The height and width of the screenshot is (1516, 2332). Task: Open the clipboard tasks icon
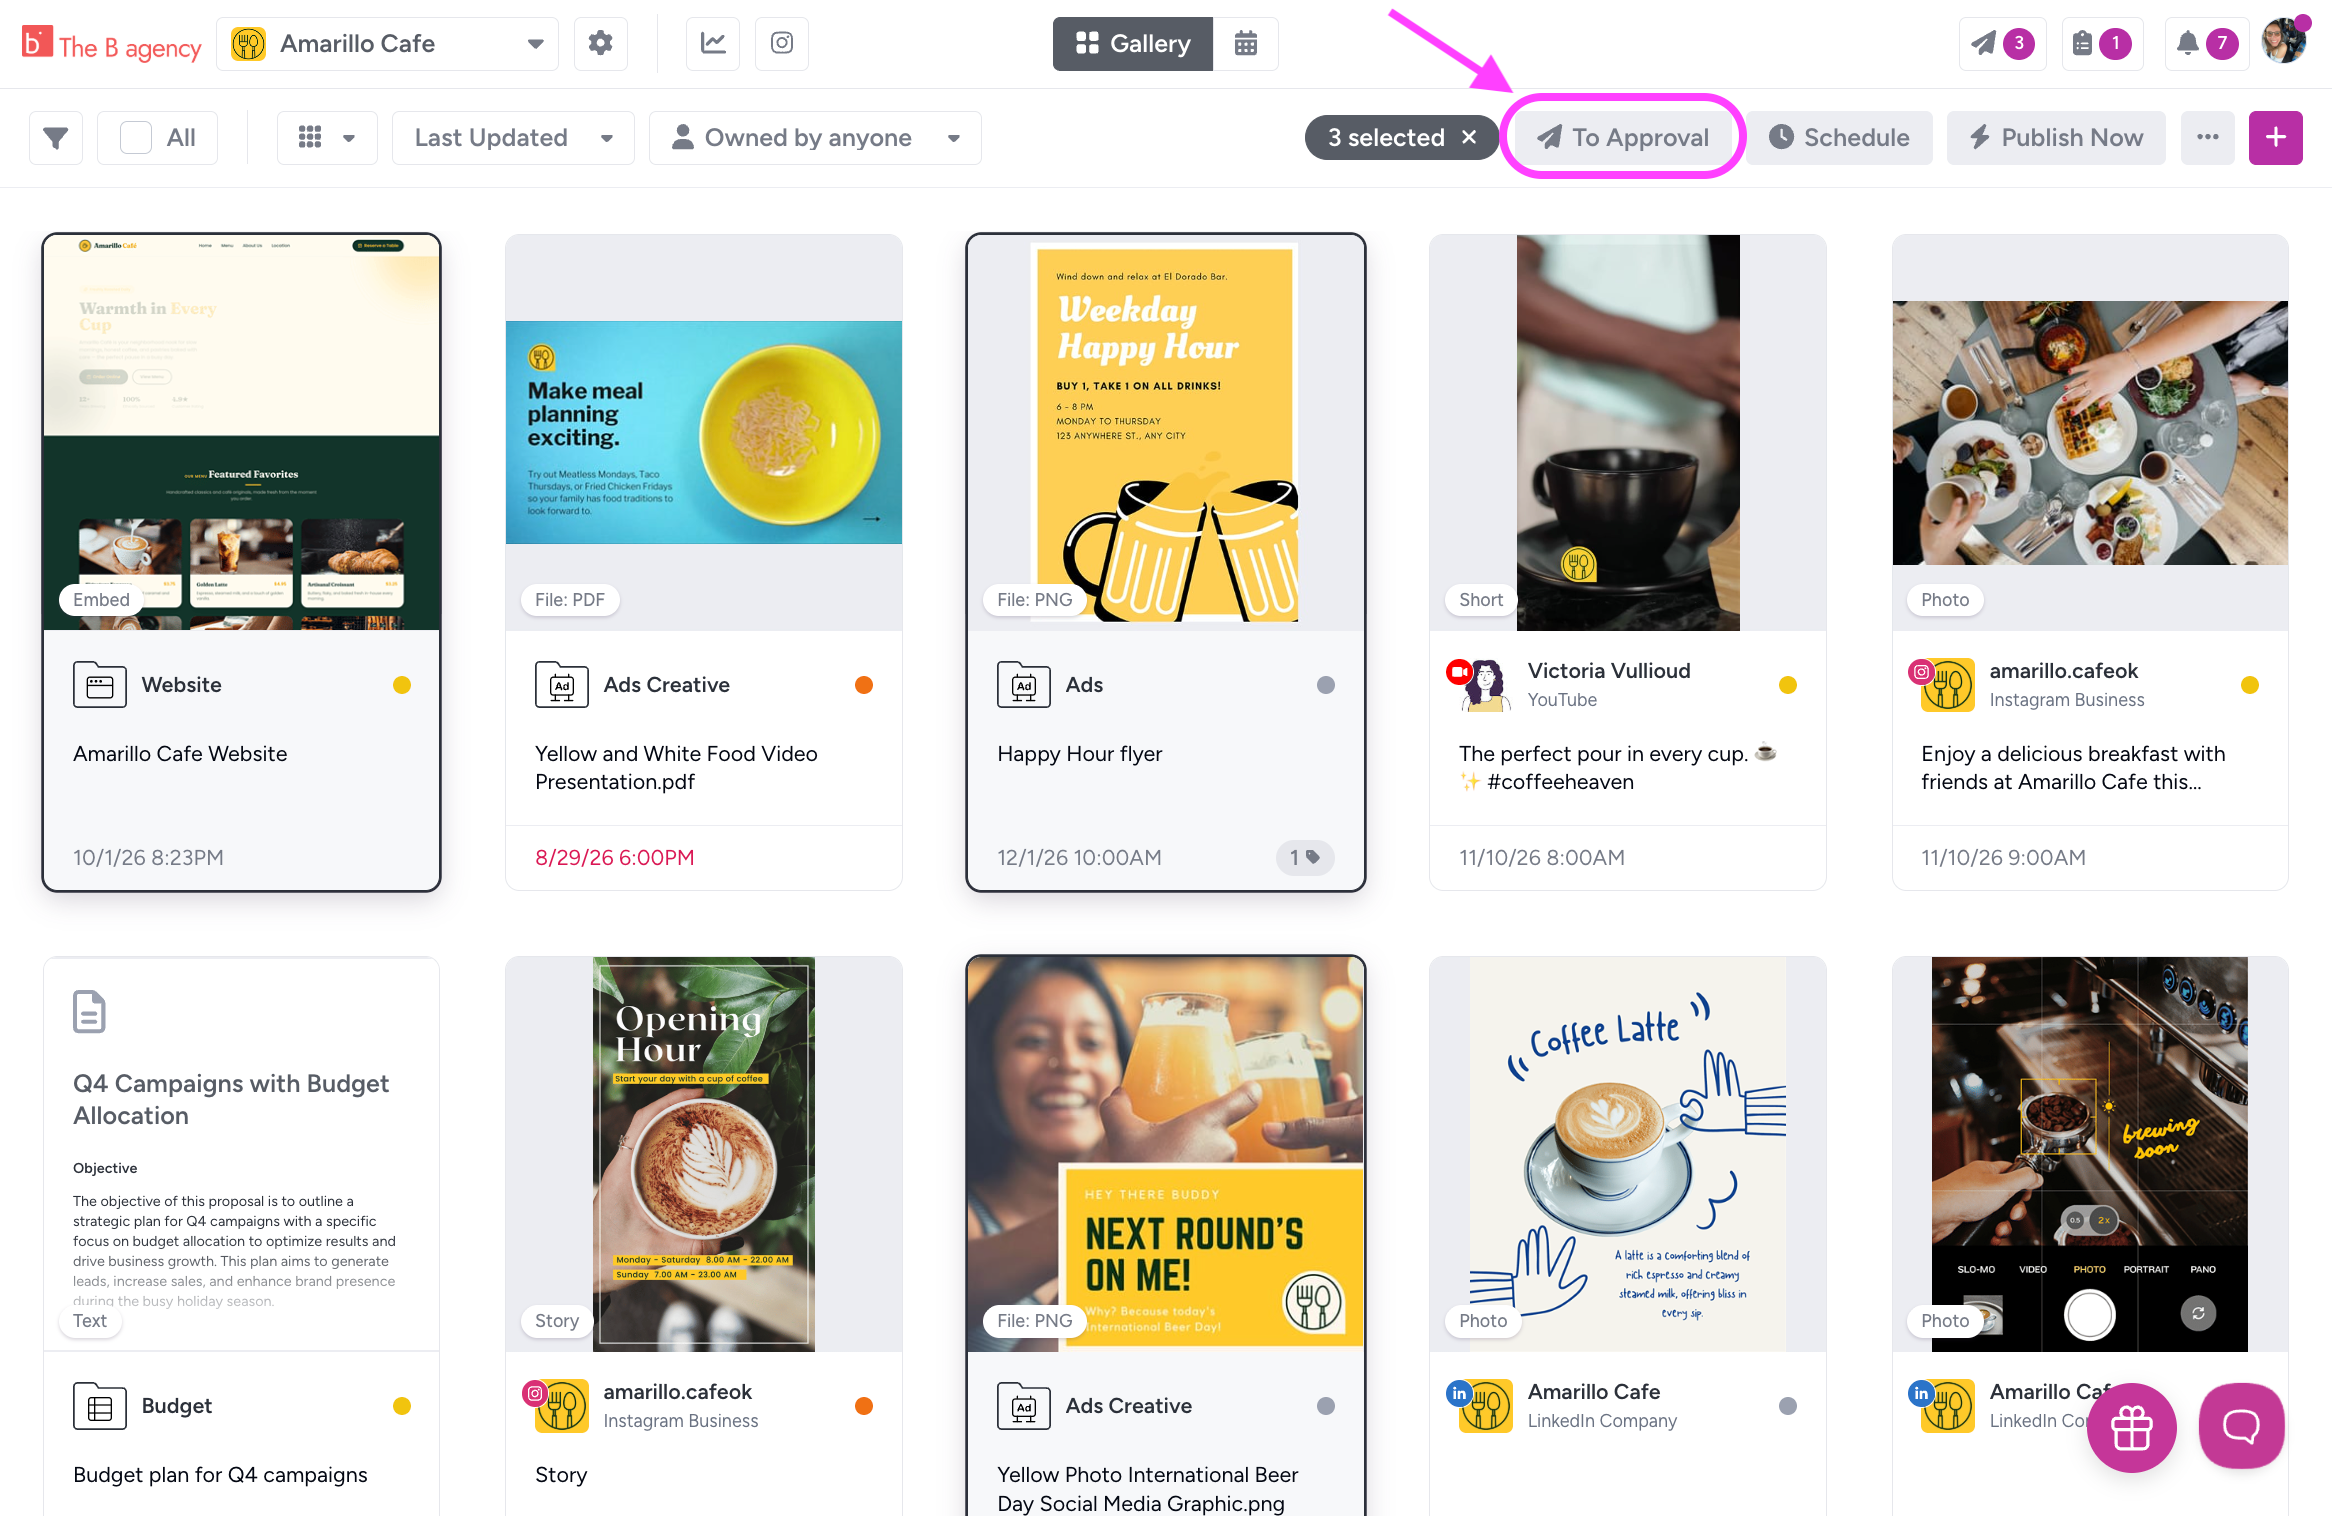tap(2102, 43)
